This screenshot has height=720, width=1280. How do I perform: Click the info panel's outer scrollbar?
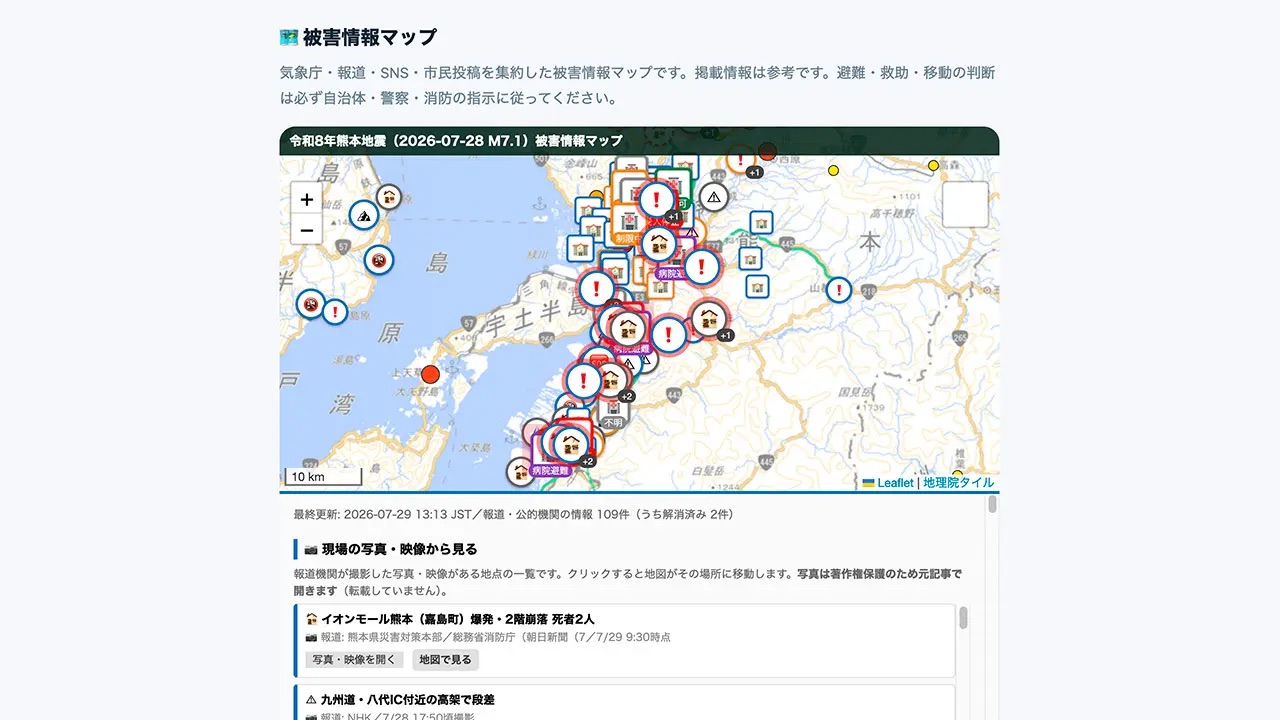point(992,606)
